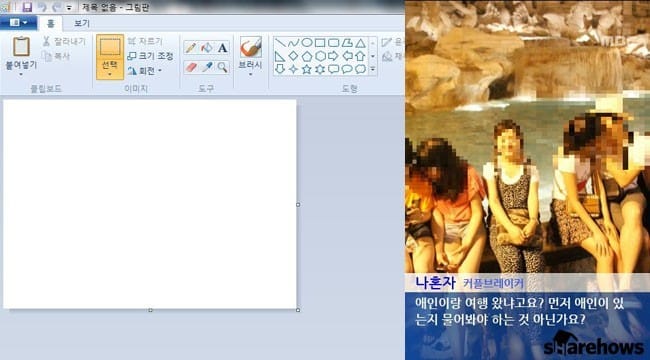Expand the 브러시 dropdown arrow

[x=250, y=75]
